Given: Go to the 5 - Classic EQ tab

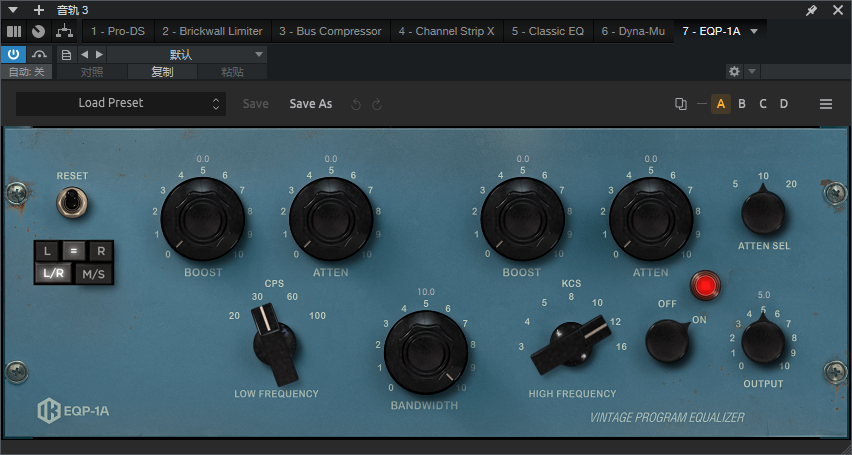Looking at the screenshot, I should click(548, 32).
